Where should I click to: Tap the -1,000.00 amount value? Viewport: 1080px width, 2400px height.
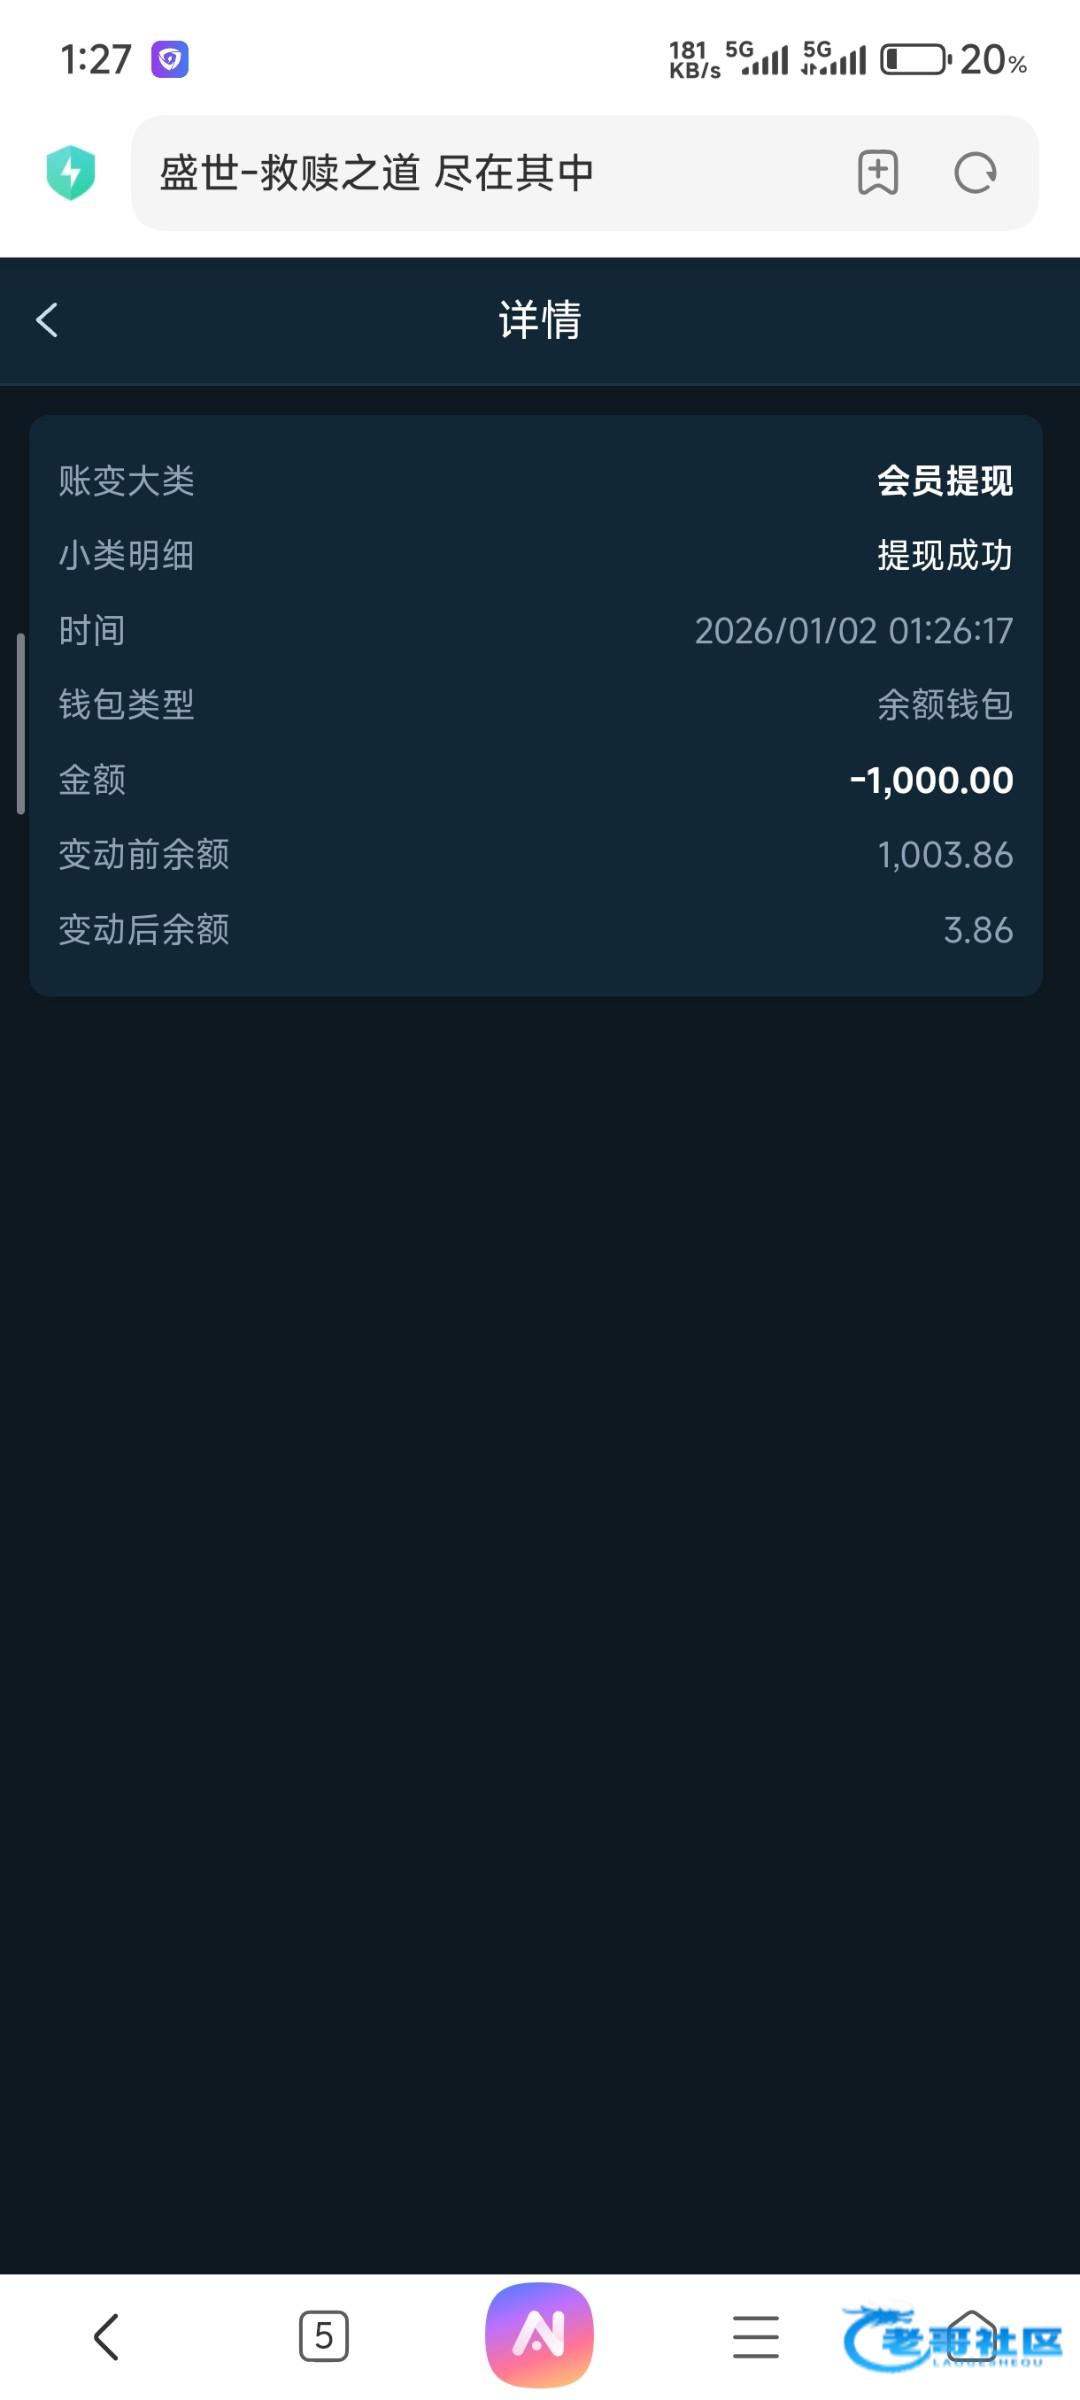coord(931,780)
